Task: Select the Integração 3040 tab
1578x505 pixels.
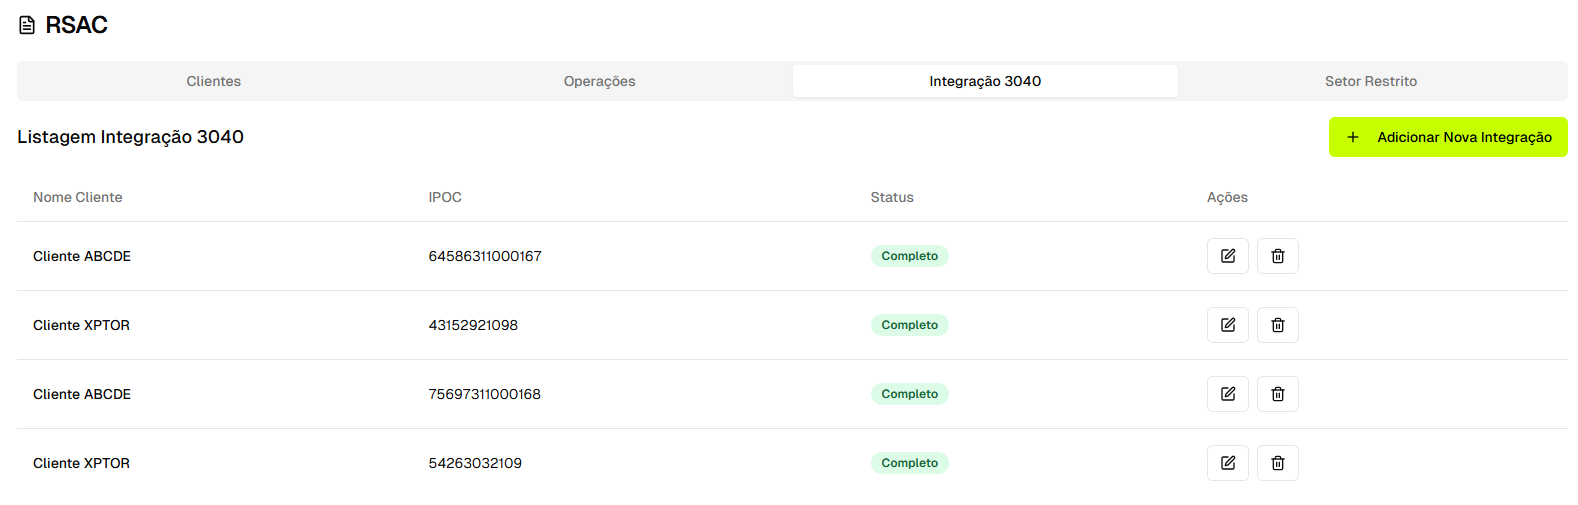Action: pos(985,81)
